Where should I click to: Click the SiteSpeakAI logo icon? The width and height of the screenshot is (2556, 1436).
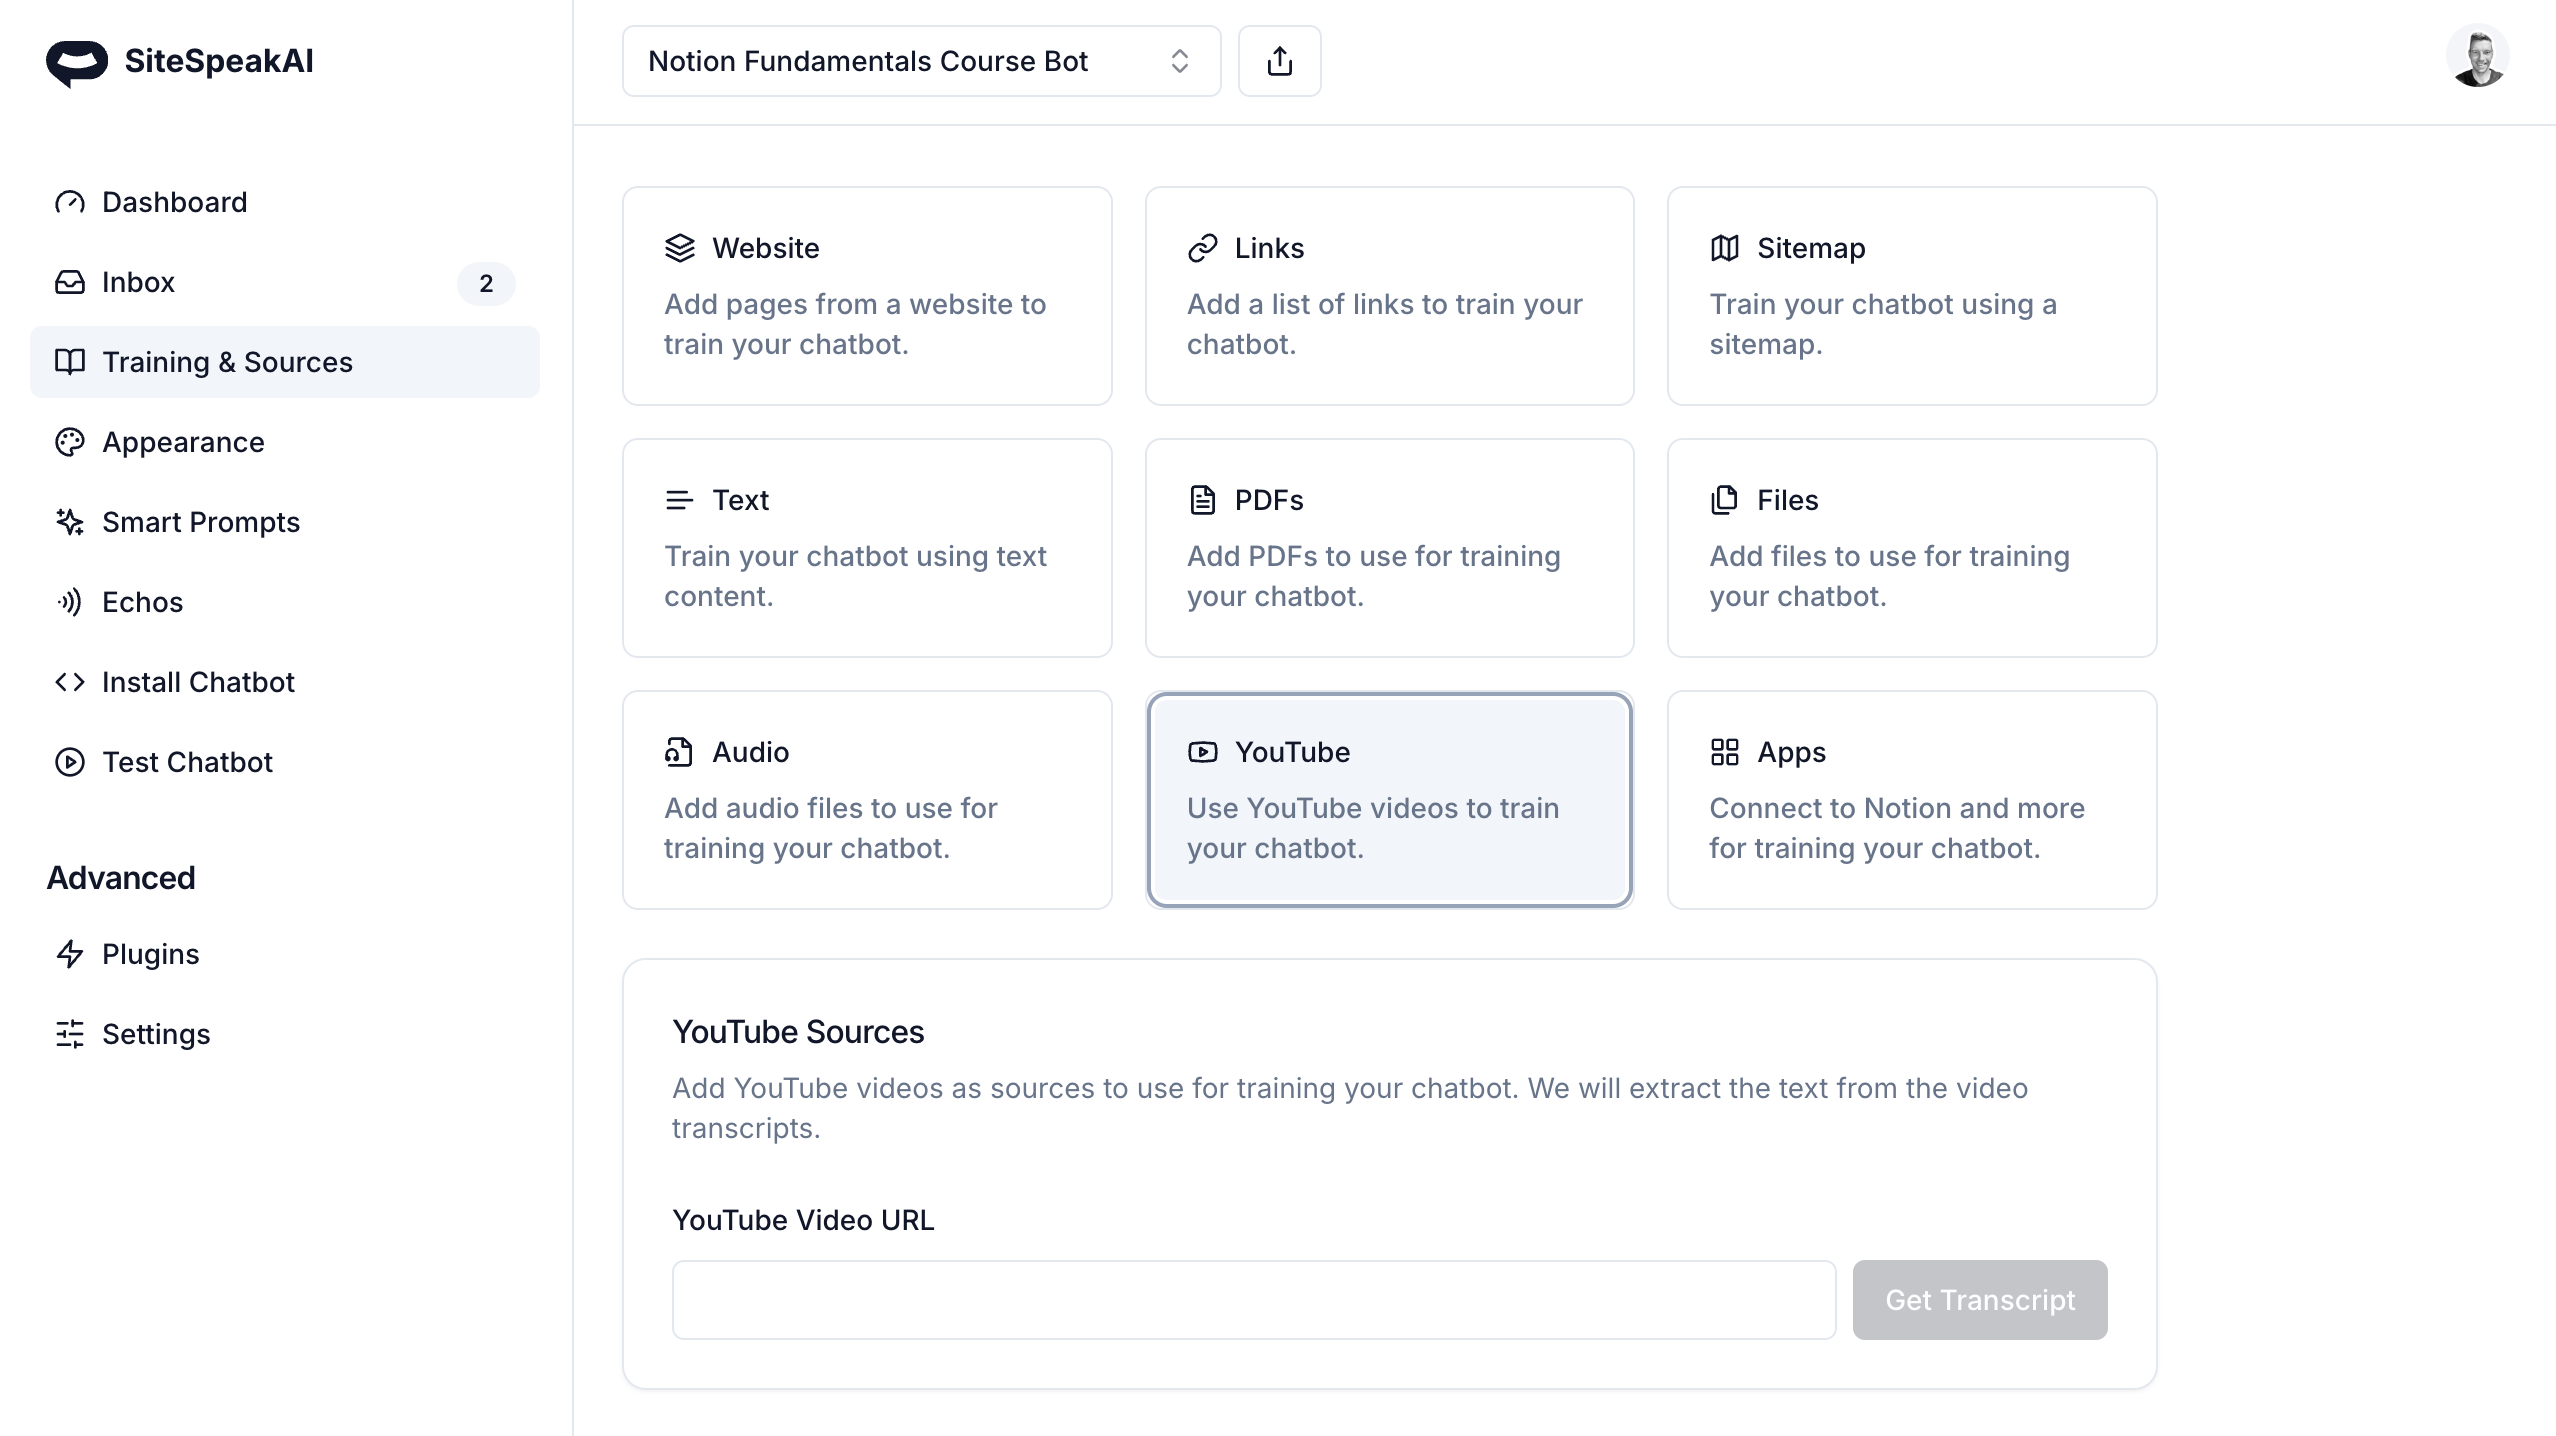point(76,62)
